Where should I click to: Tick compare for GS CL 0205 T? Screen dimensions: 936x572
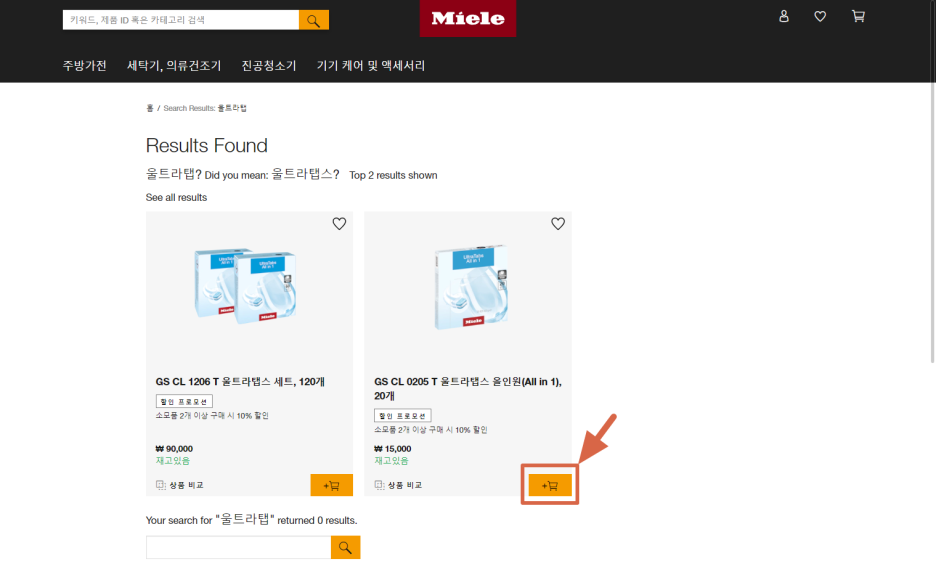398,485
